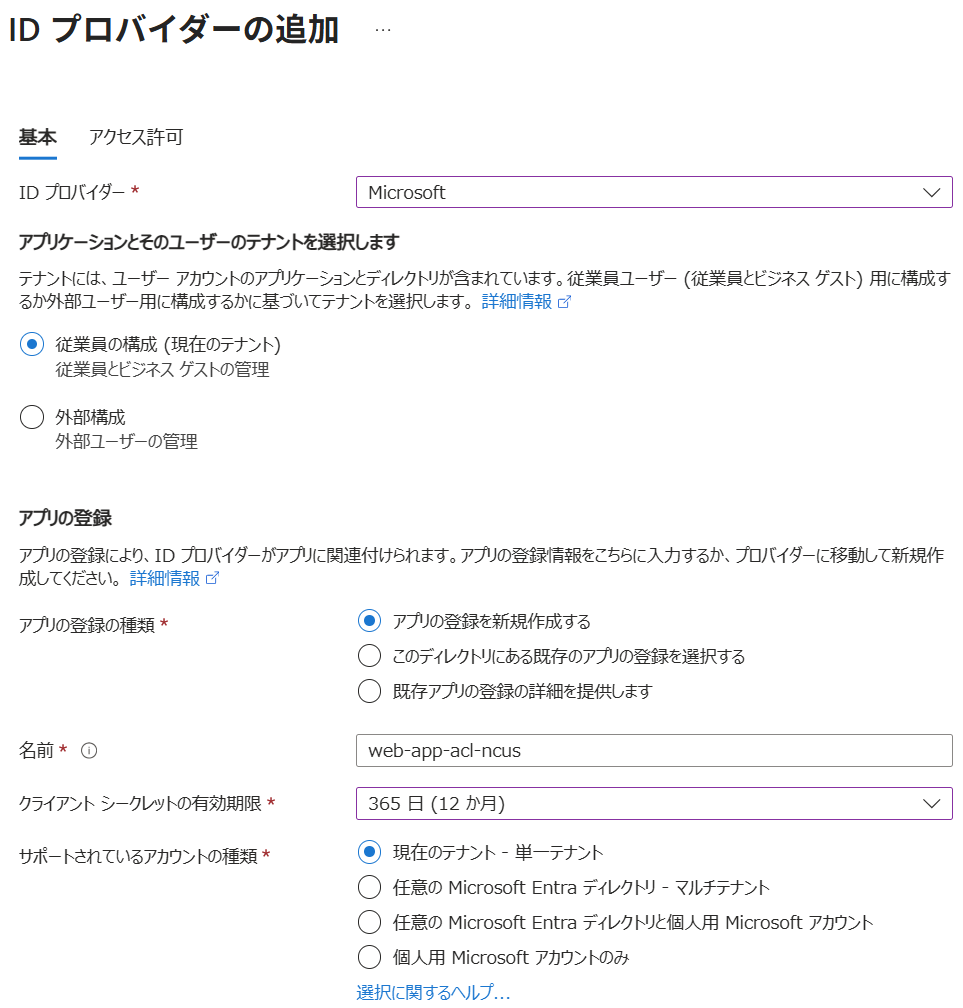Screen dimensions: 963x1008
Task: Click external link icon after app registration 詳細情報
Action: point(212,579)
